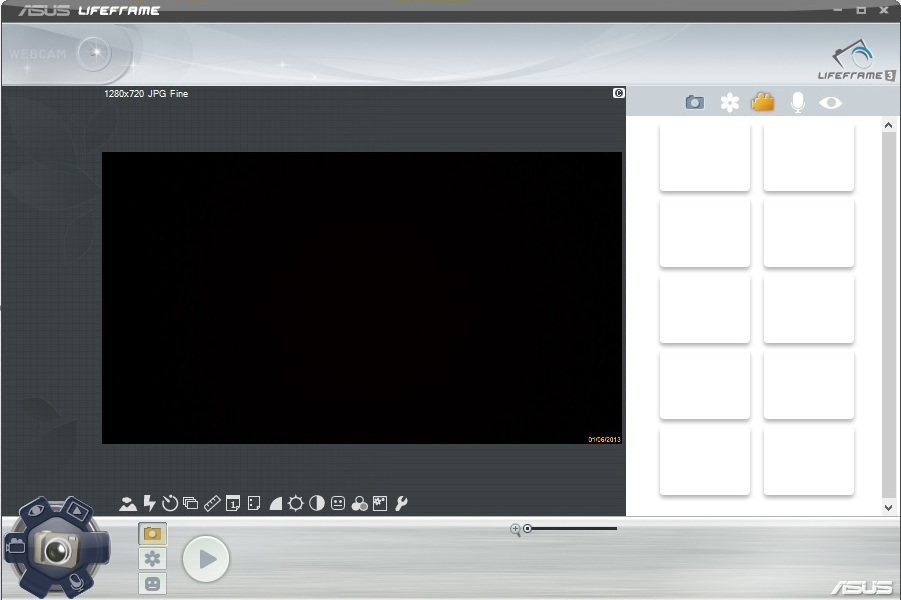This screenshot has width=901, height=600.
Task: Select playback preview mode on the dial
Action: 76,509
